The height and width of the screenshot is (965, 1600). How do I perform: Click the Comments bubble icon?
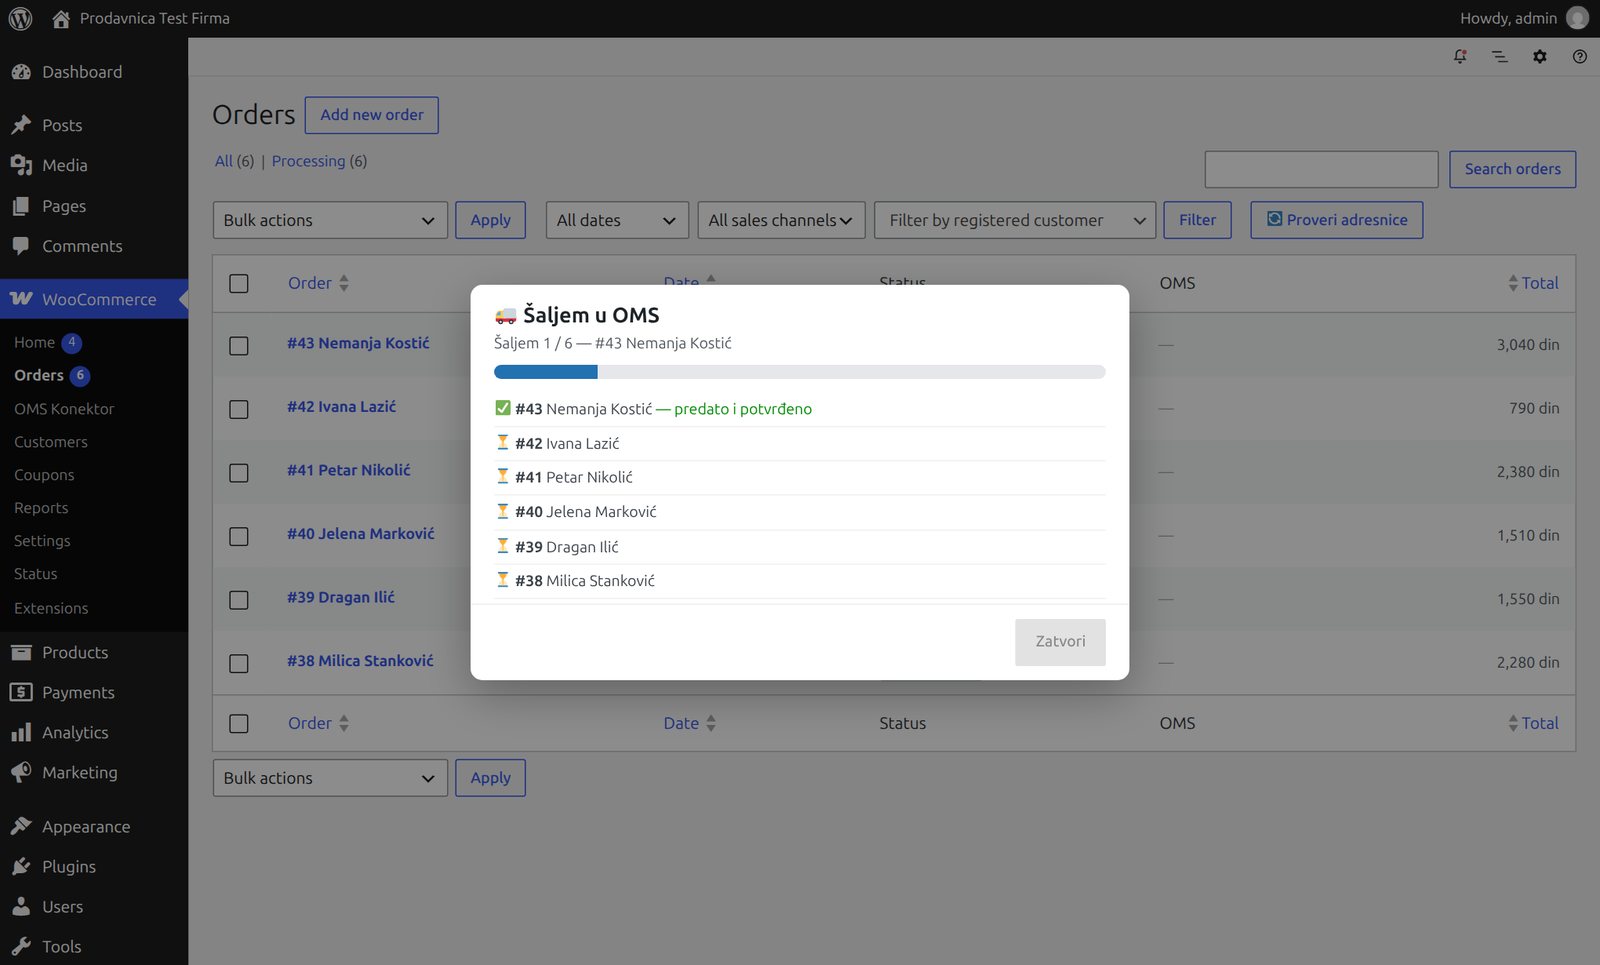(x=21, y=246)
